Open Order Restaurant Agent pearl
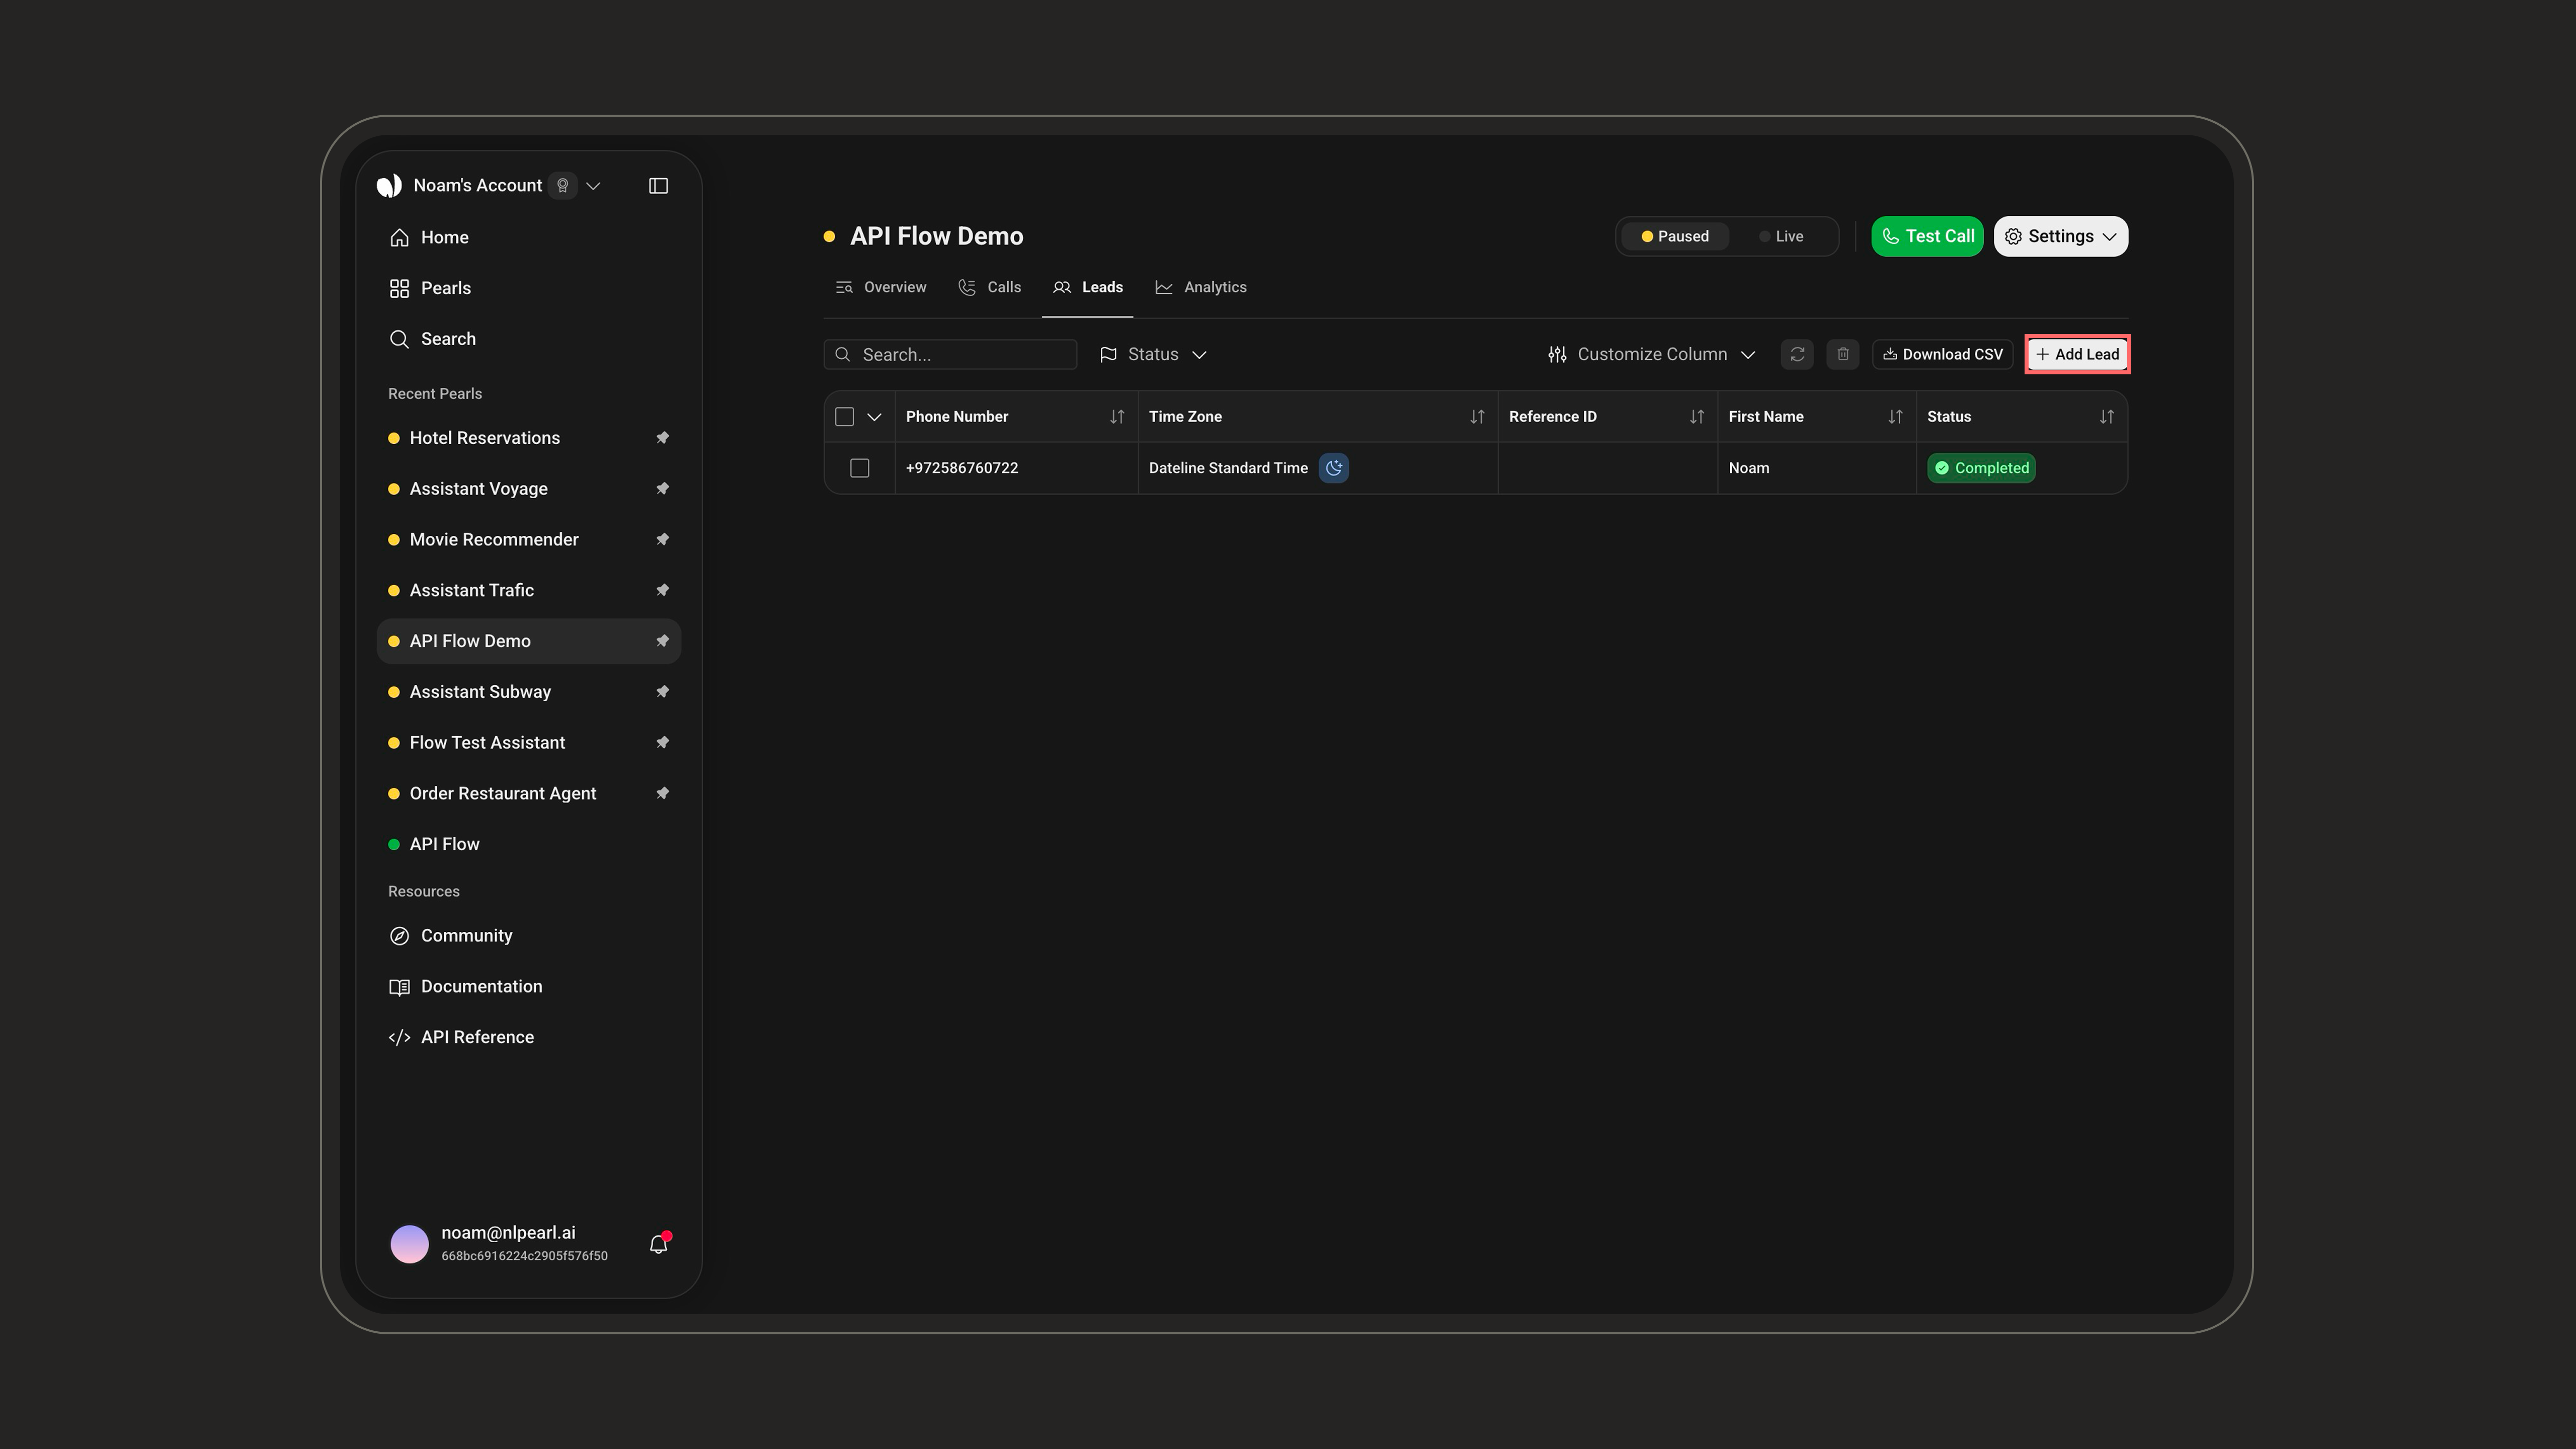Viewport: 2576px width, 1449px height. 502,794
